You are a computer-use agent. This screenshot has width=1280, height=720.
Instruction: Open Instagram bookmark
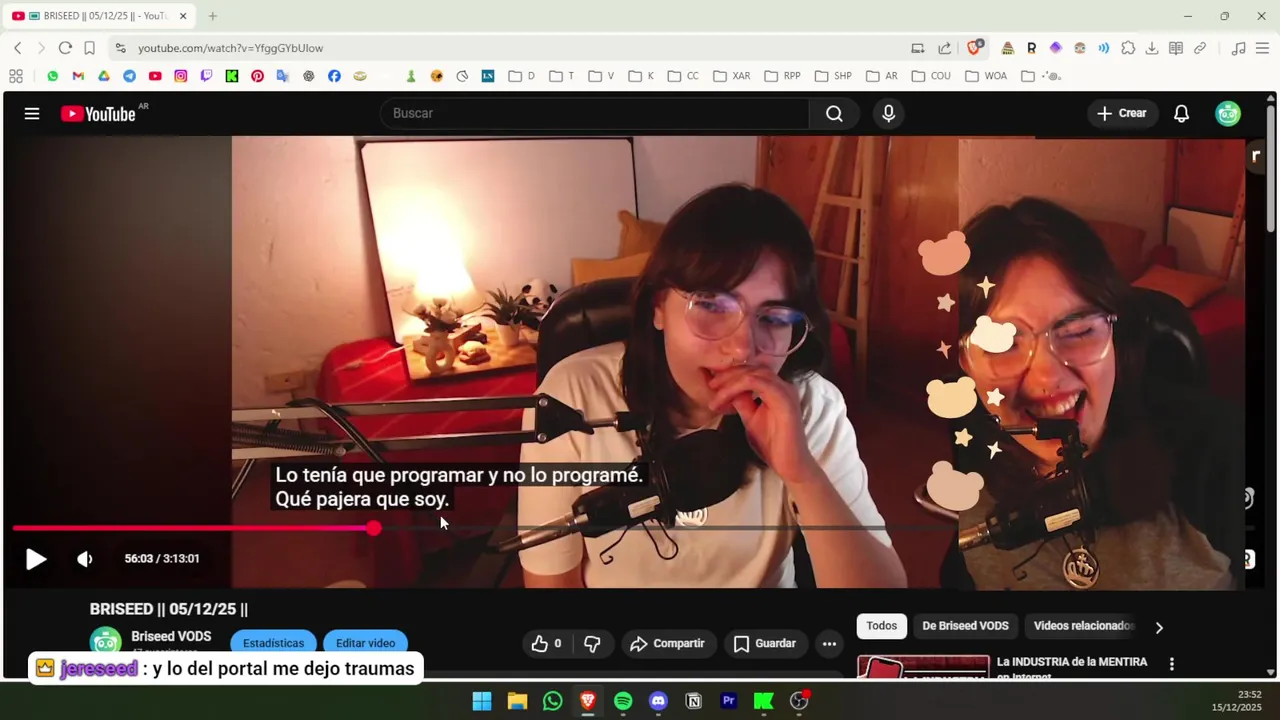tap(180, 76)
